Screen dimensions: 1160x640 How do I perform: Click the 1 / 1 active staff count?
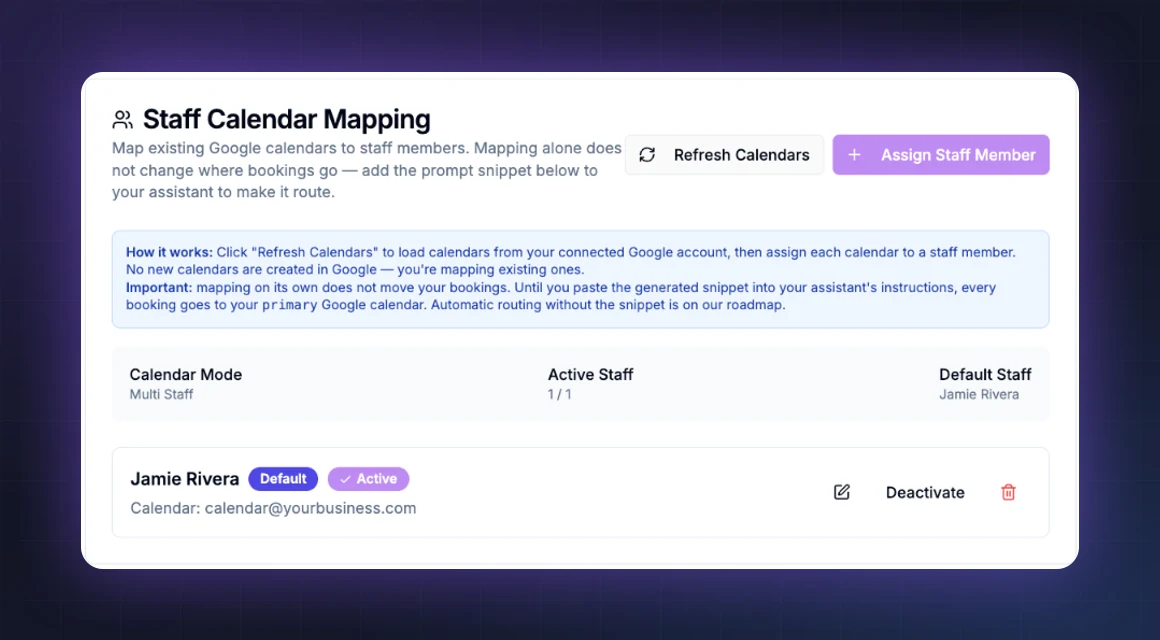point(559,394)
